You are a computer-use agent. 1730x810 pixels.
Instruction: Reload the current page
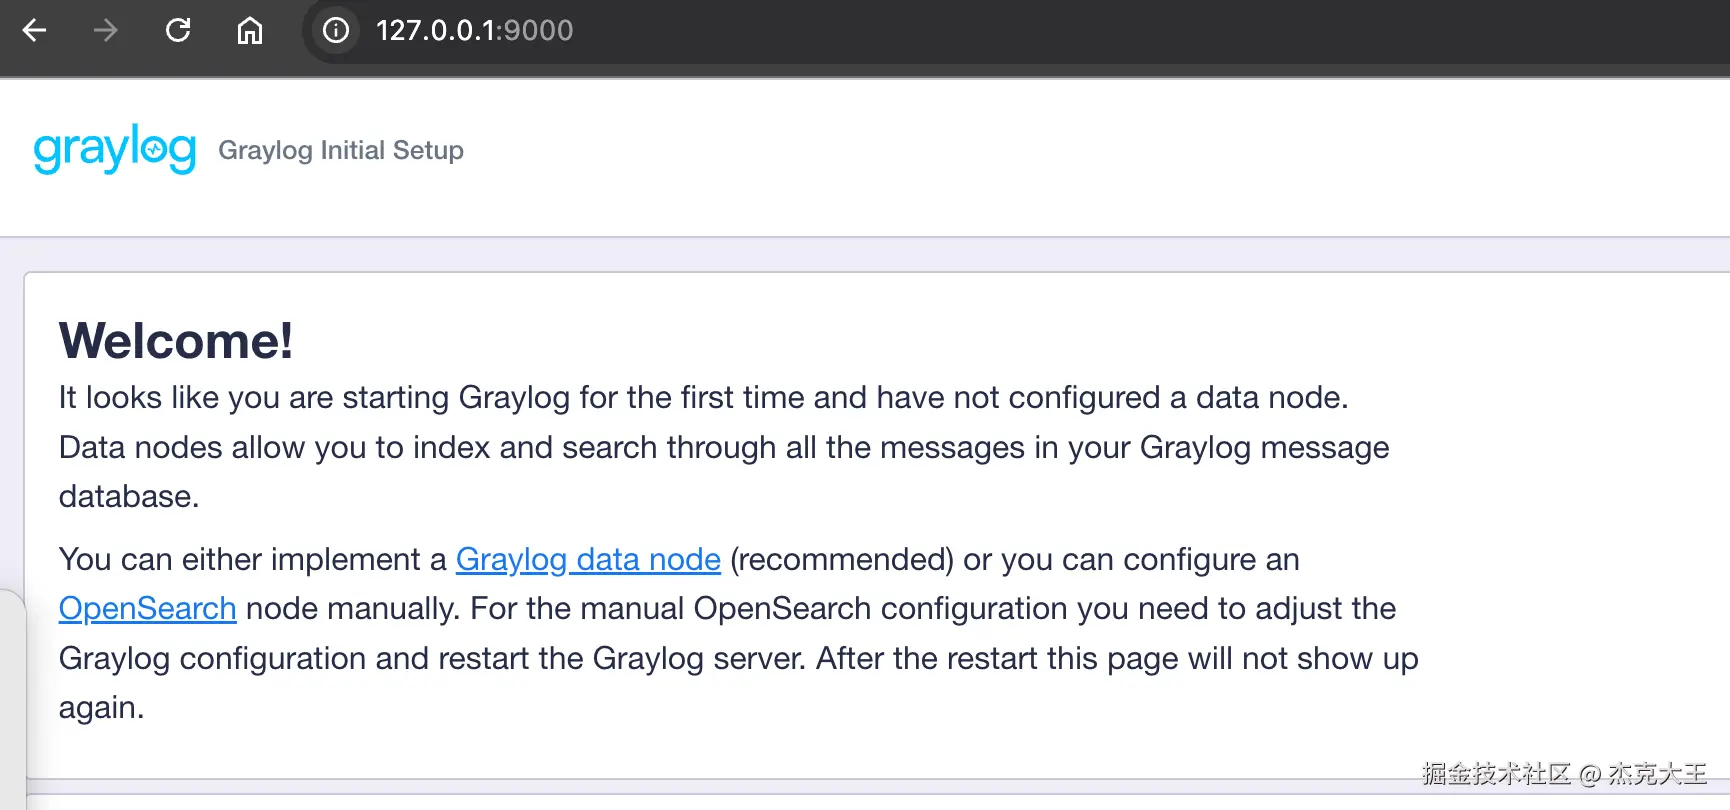pyautogui.click(x=178, y=31)
